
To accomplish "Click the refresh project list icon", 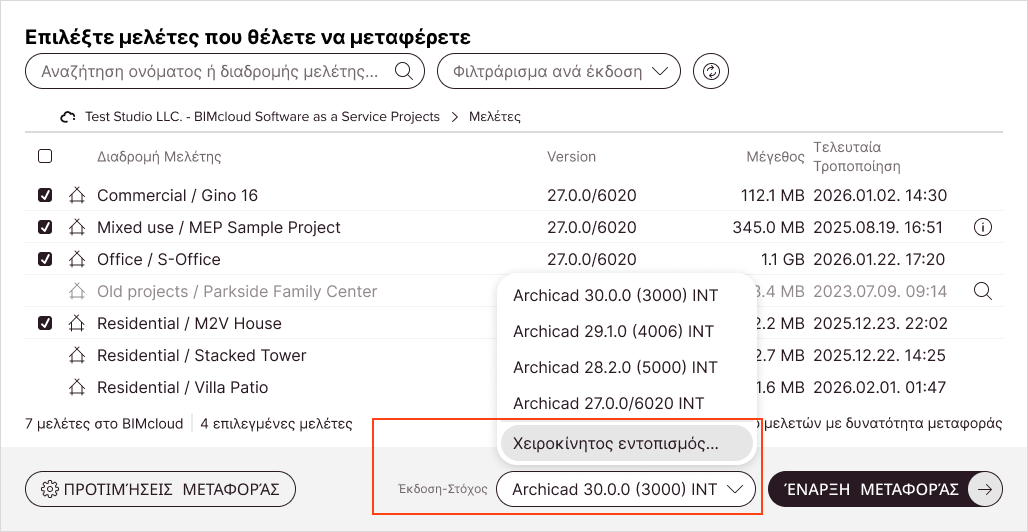I will pyautogui.click(x=711, y=71).
